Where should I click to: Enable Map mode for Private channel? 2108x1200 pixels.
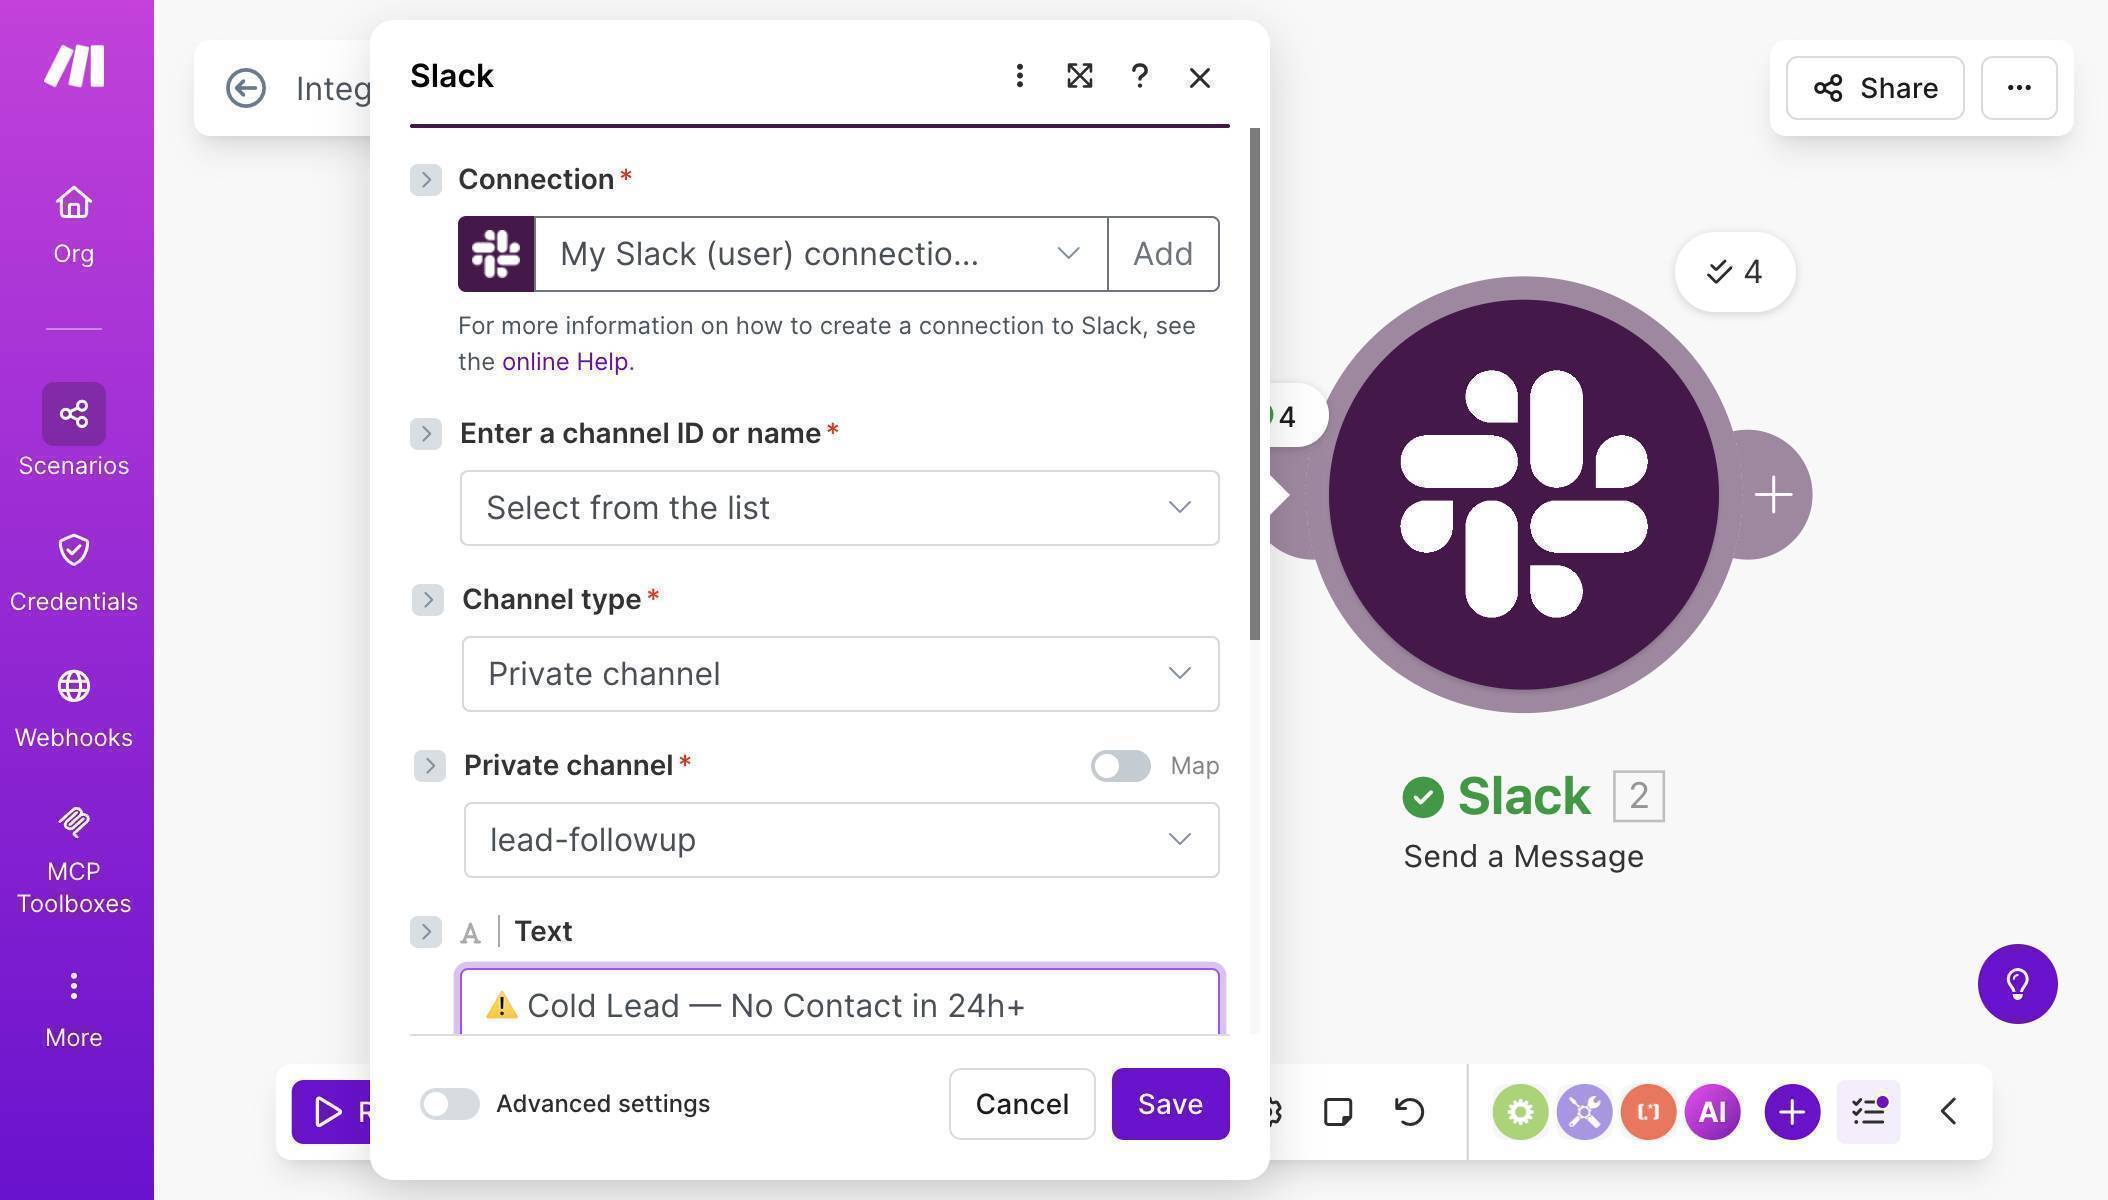click(x=1119, y=766)
